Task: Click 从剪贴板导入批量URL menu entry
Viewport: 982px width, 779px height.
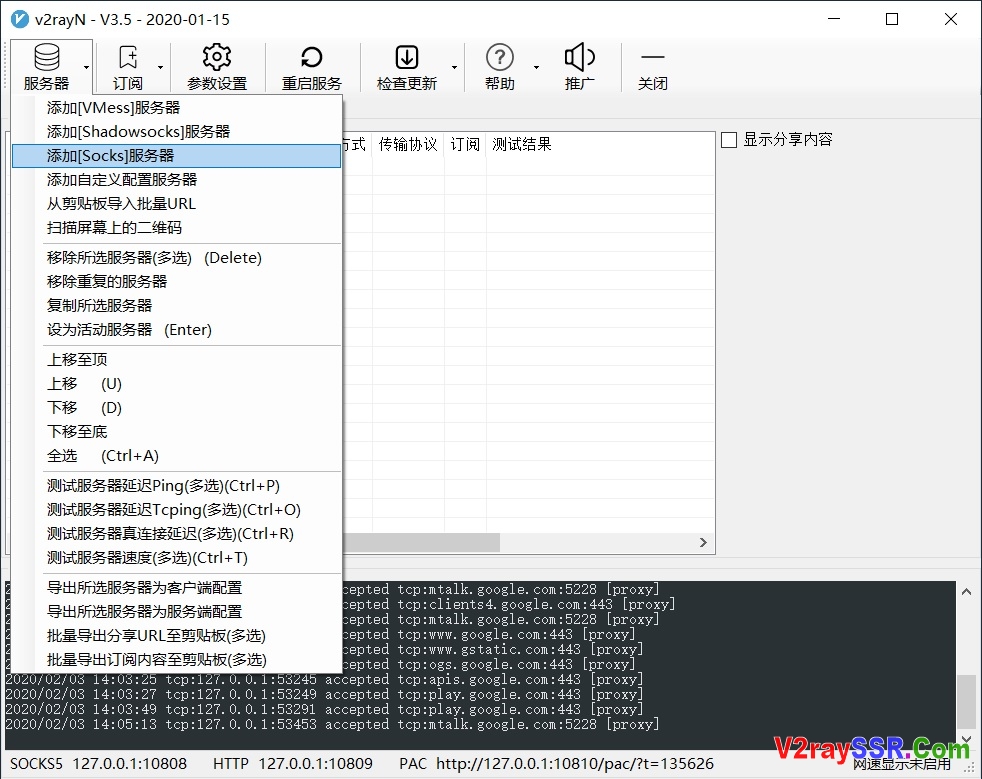Action: (x=121, y=204)
